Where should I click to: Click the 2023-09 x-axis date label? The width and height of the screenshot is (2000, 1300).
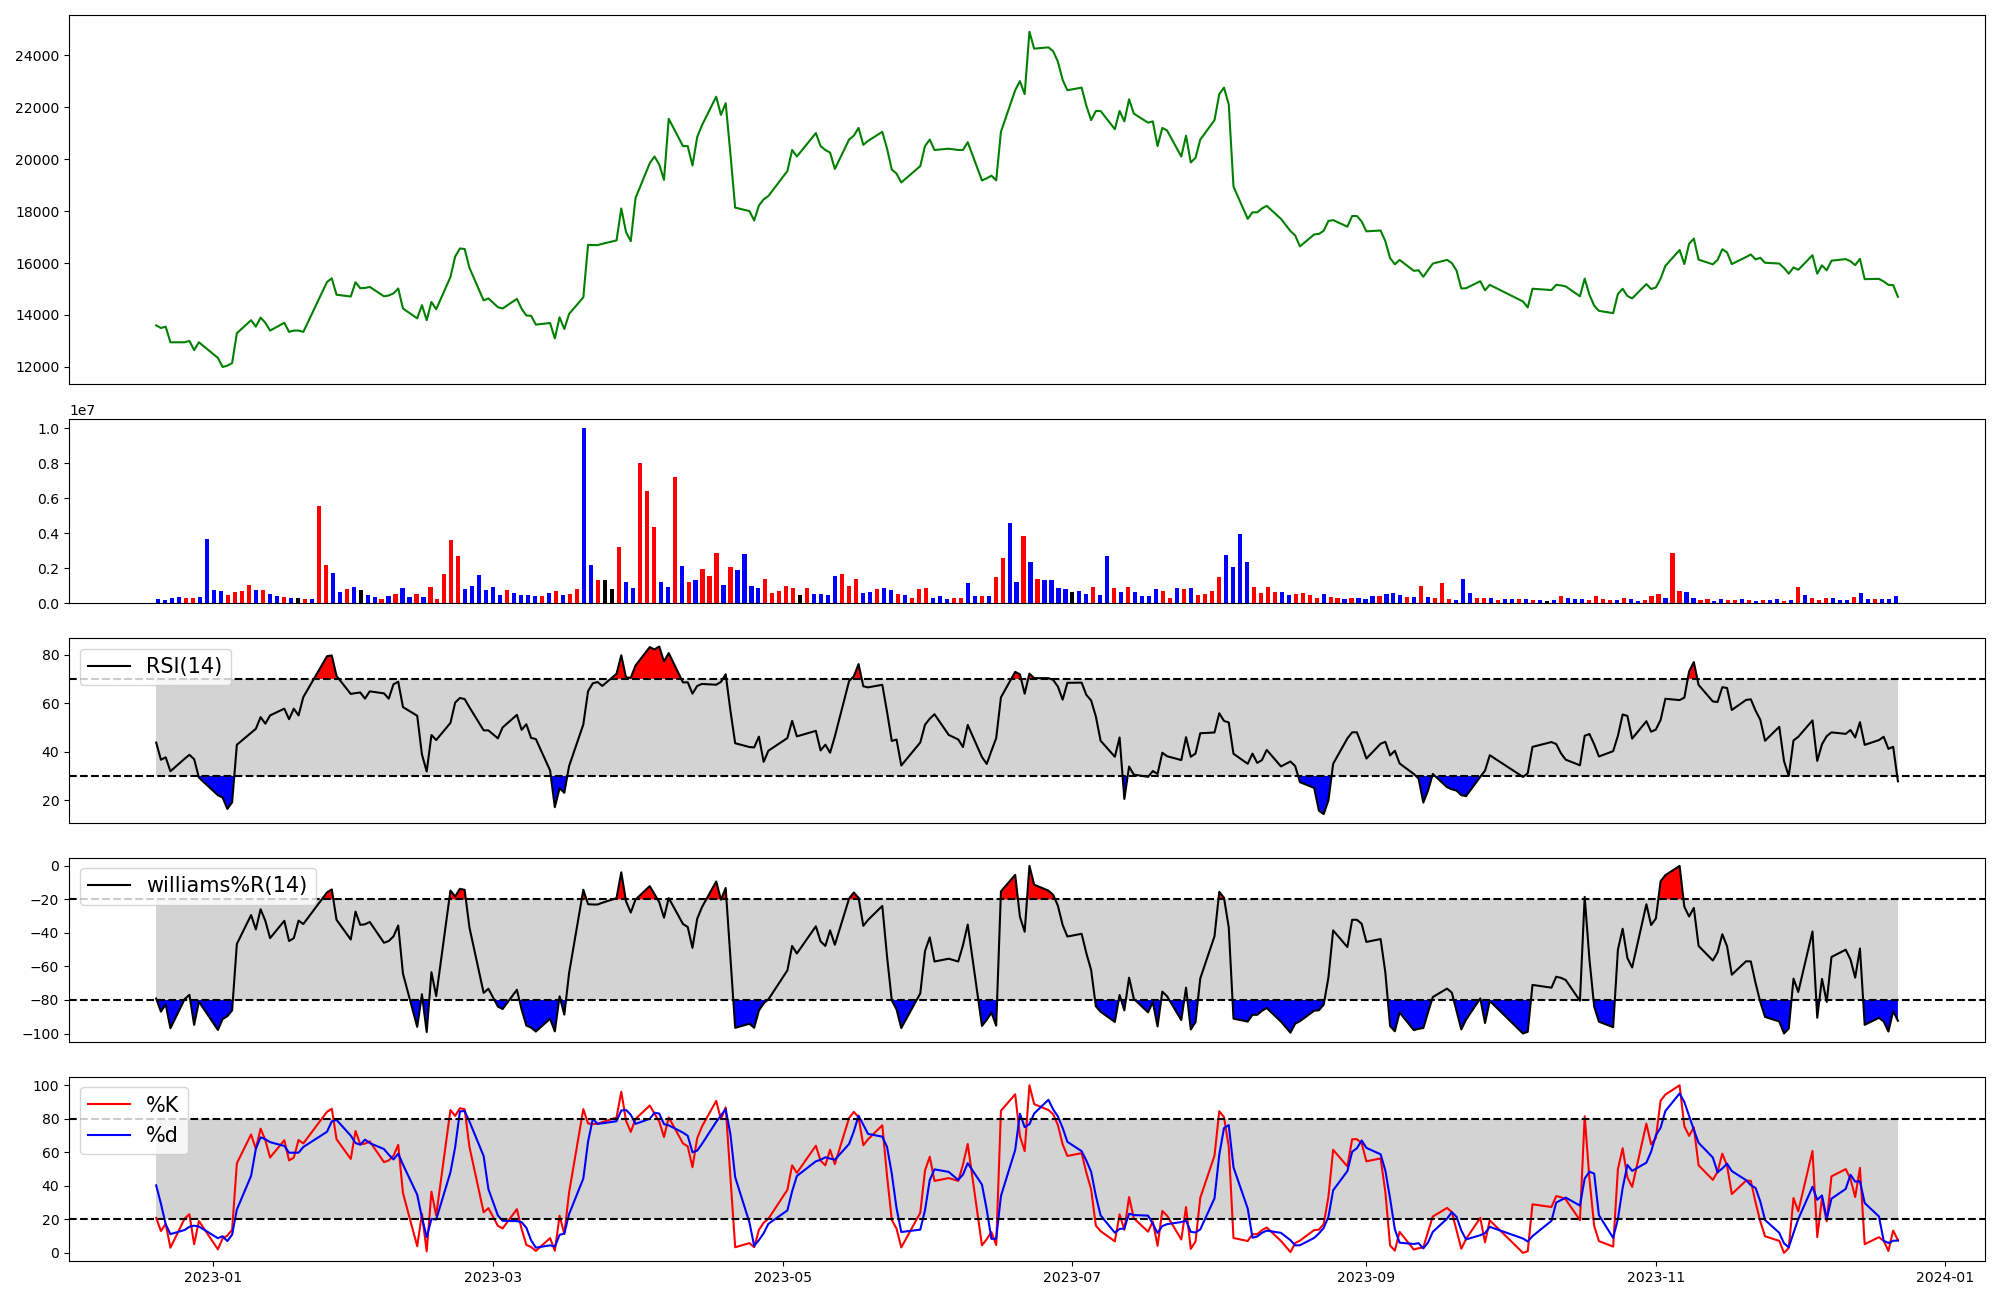click(1366, 1277)
